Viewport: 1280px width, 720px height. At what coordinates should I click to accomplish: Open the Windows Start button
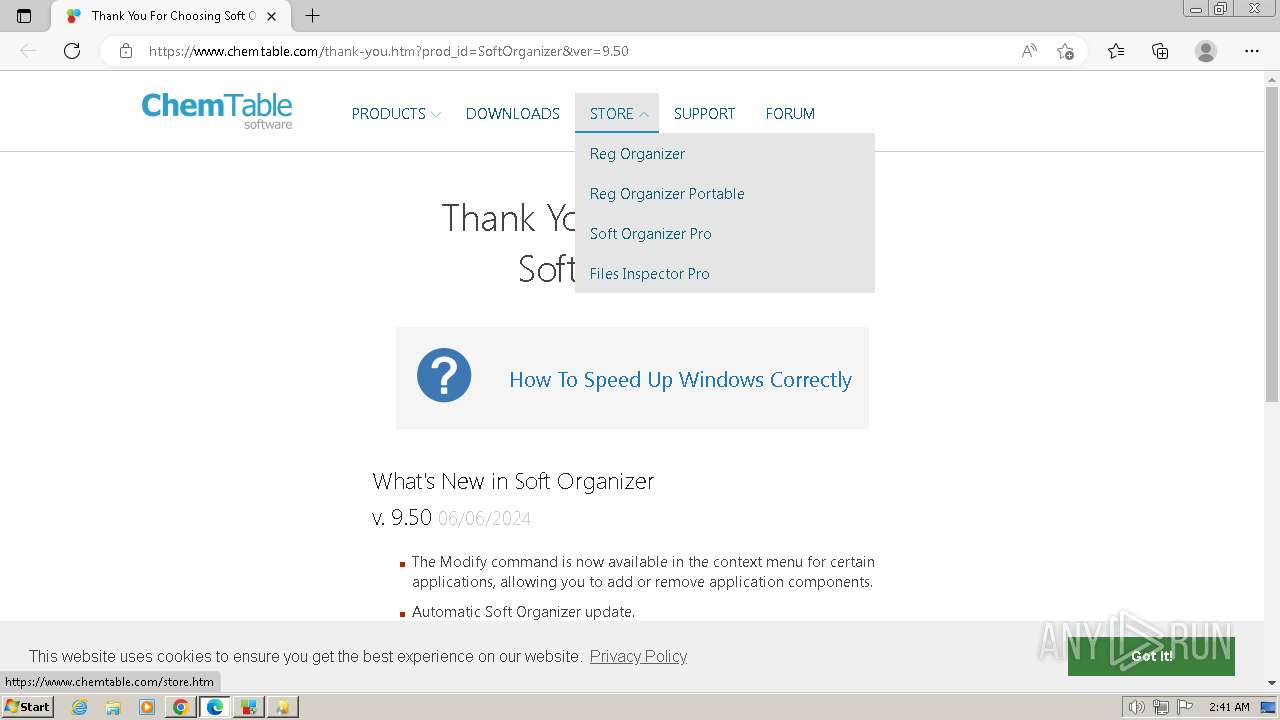tap(27, 707)
